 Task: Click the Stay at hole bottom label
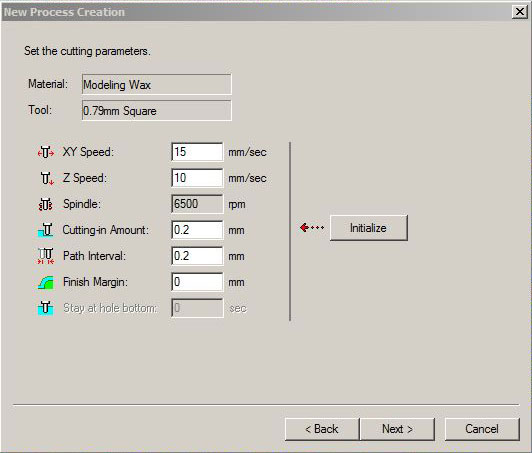pyautogui.click(x=110, y=308)
